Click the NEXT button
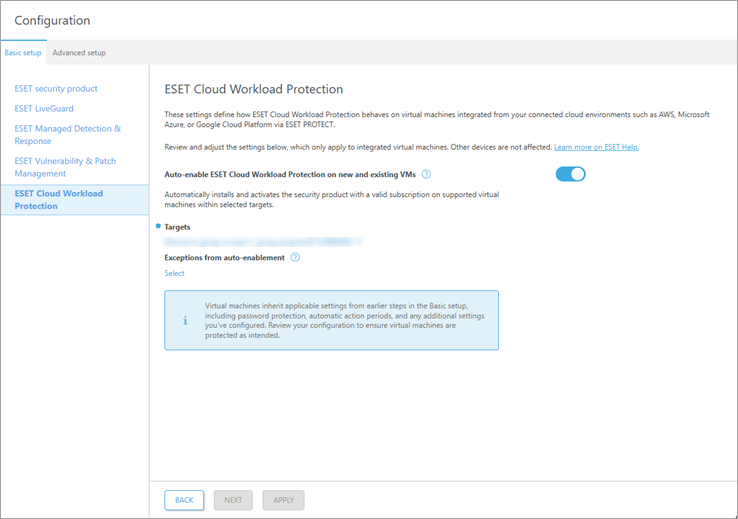 [233, 500]
